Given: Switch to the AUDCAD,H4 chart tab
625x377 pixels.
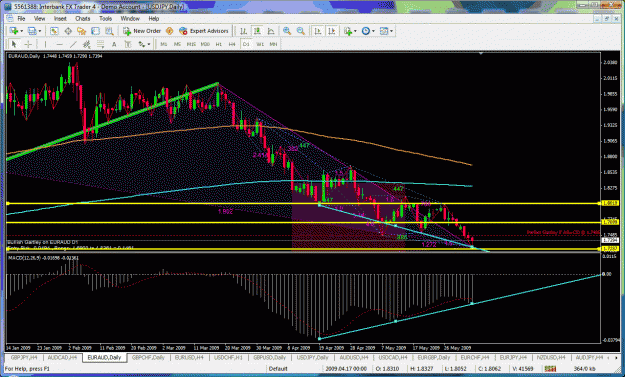Looking at the screenshot, I should coord(62,358).
